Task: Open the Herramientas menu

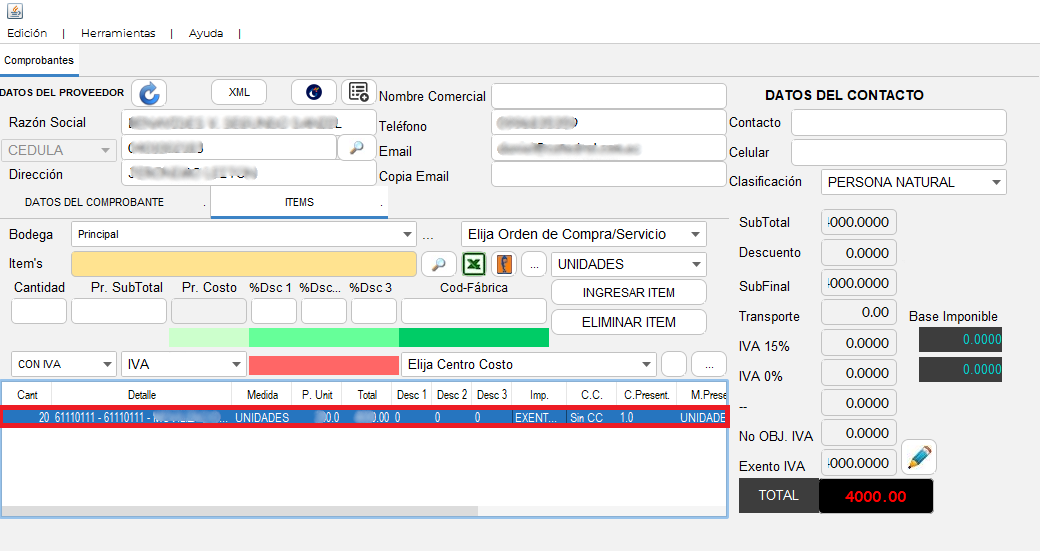Action: tap(118, 33)
